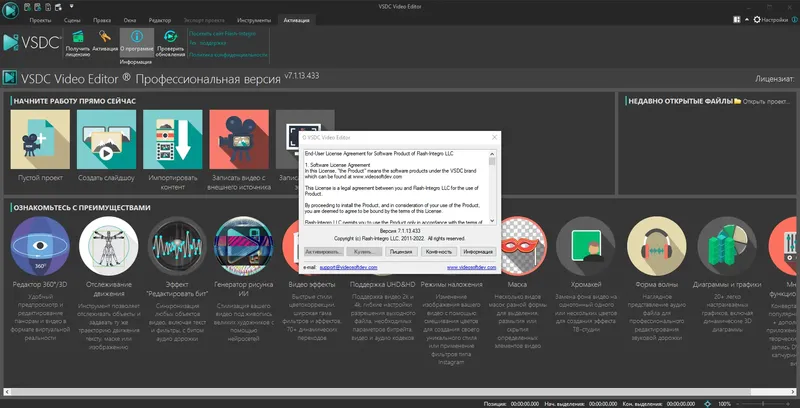The image size is (800, 408).
Task: Click the third quick-access toolbar document icon
Action: click(x=48, y=7)
